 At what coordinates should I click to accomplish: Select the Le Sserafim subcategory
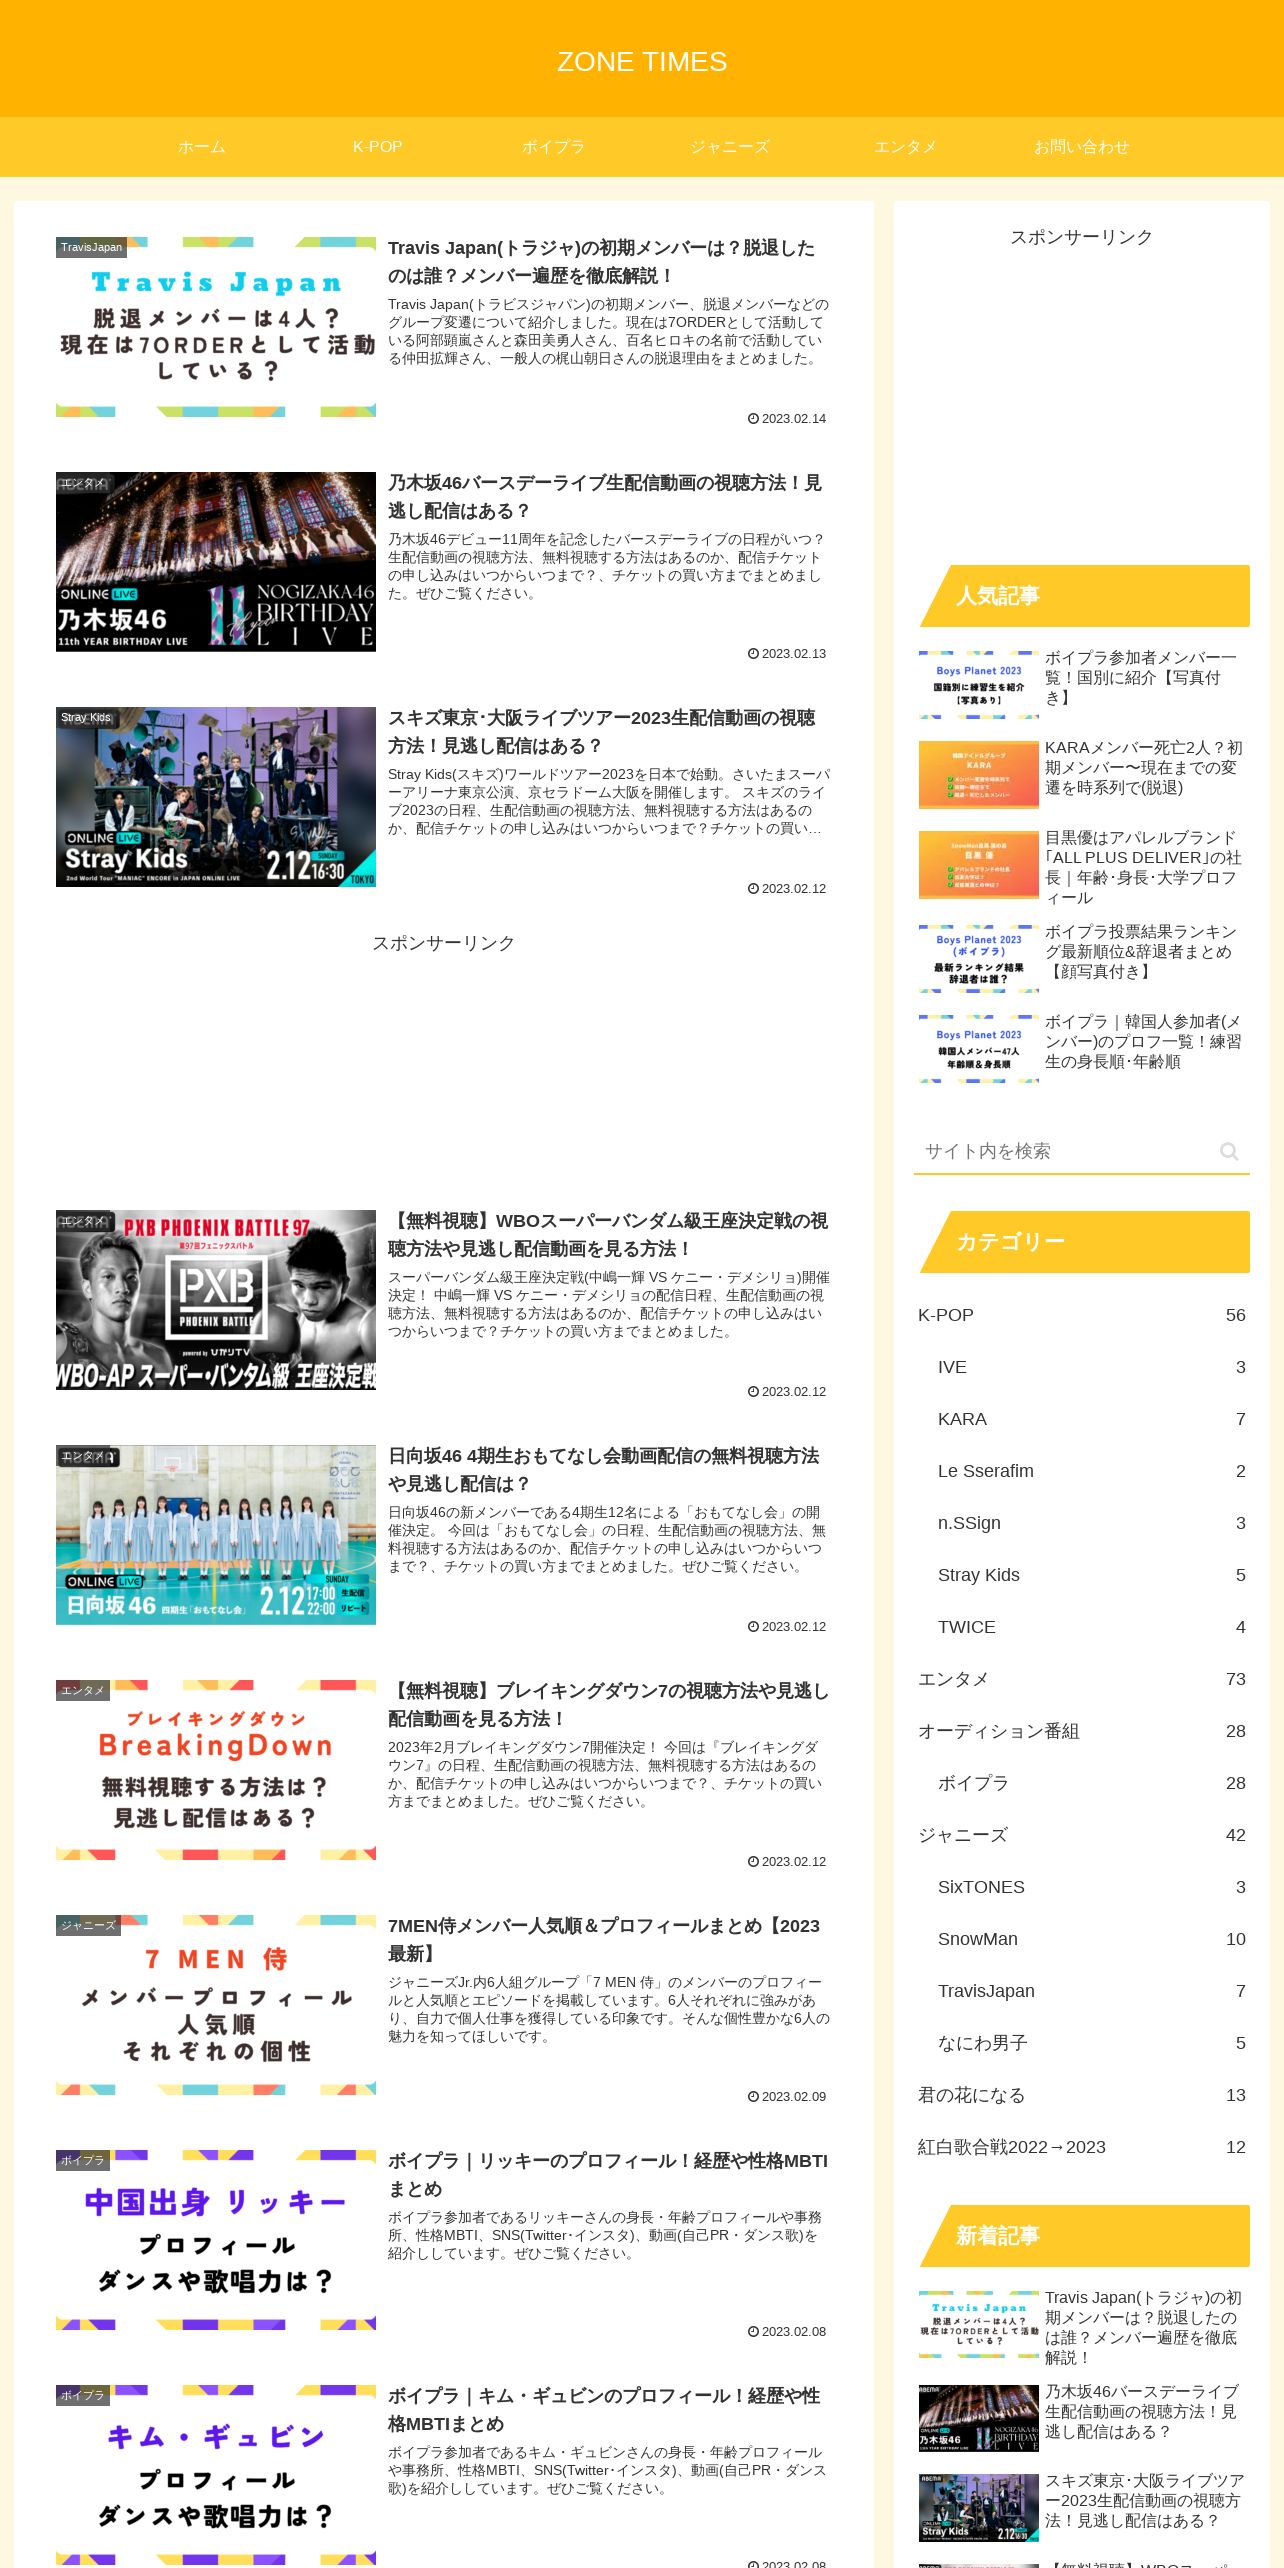click(1092, 1471)
